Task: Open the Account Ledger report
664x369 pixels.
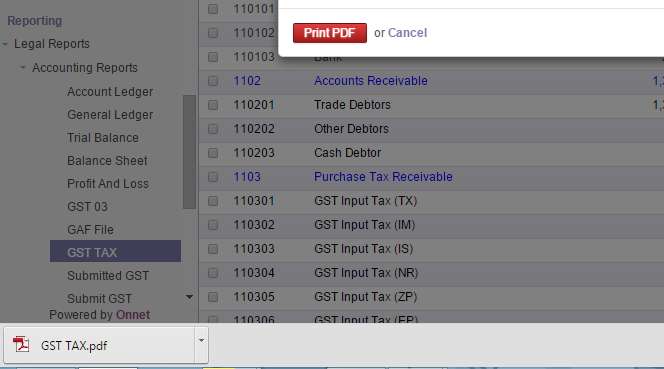Action: tap(110, 92)
